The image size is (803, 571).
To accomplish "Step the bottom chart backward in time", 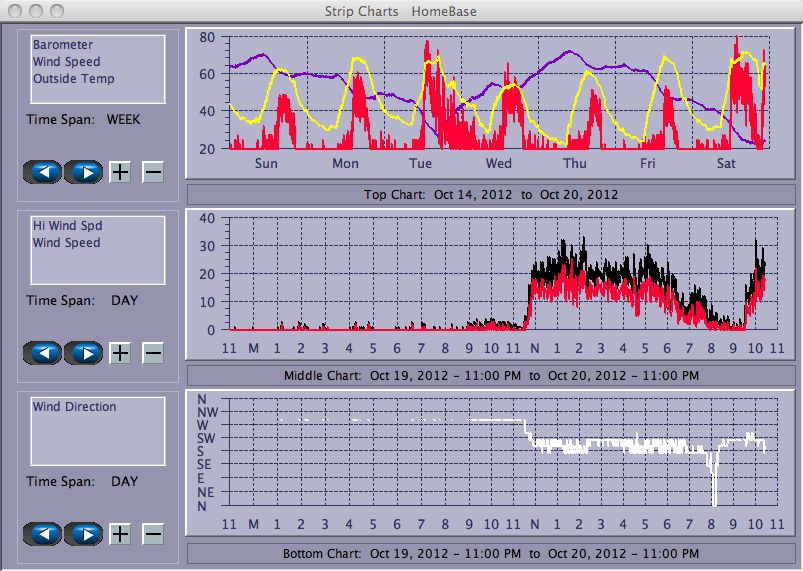I will coord(42,534).
